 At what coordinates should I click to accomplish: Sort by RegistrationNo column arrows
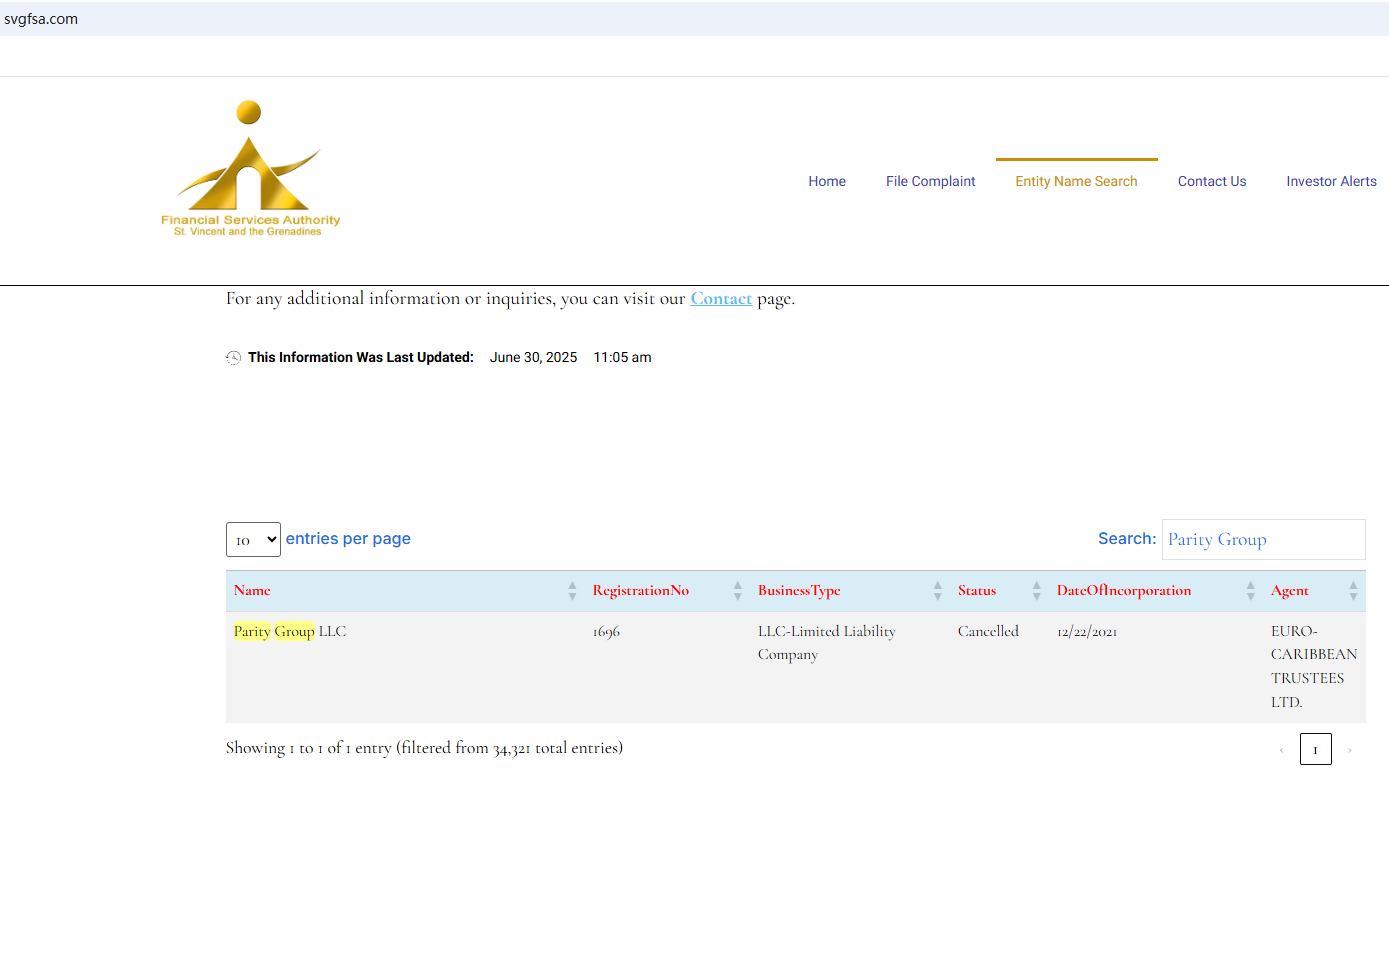click(737, 591)
